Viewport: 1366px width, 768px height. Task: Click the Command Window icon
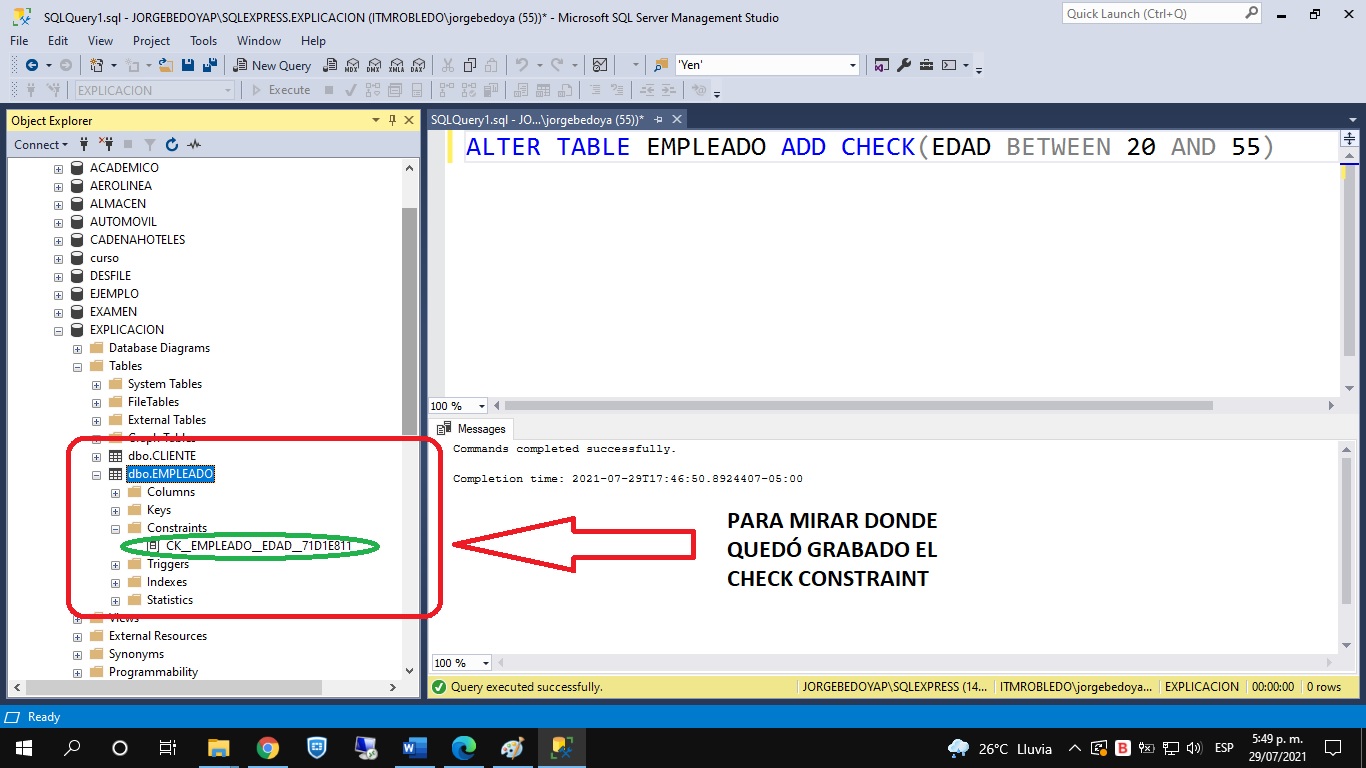point(949,65)
